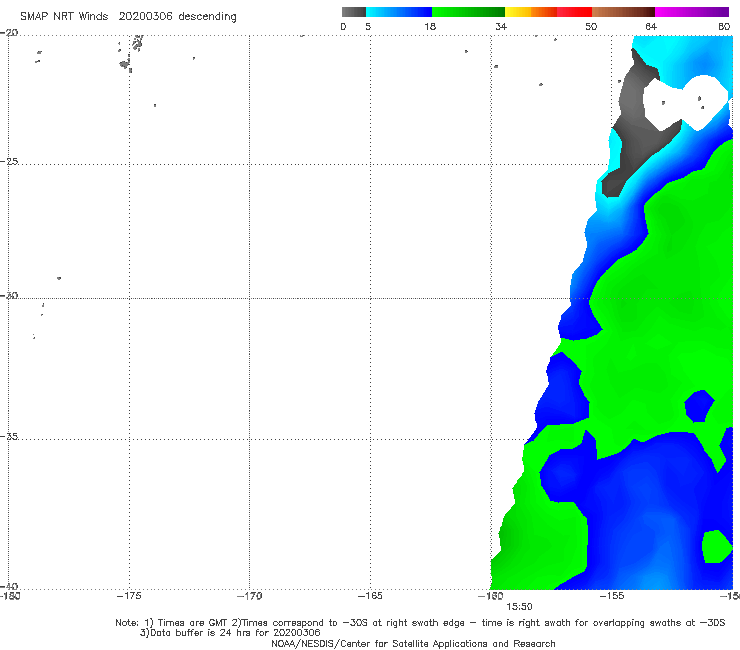Click the '5' color scale label
The width and height of the screenshot is (740, 650).
368,26
